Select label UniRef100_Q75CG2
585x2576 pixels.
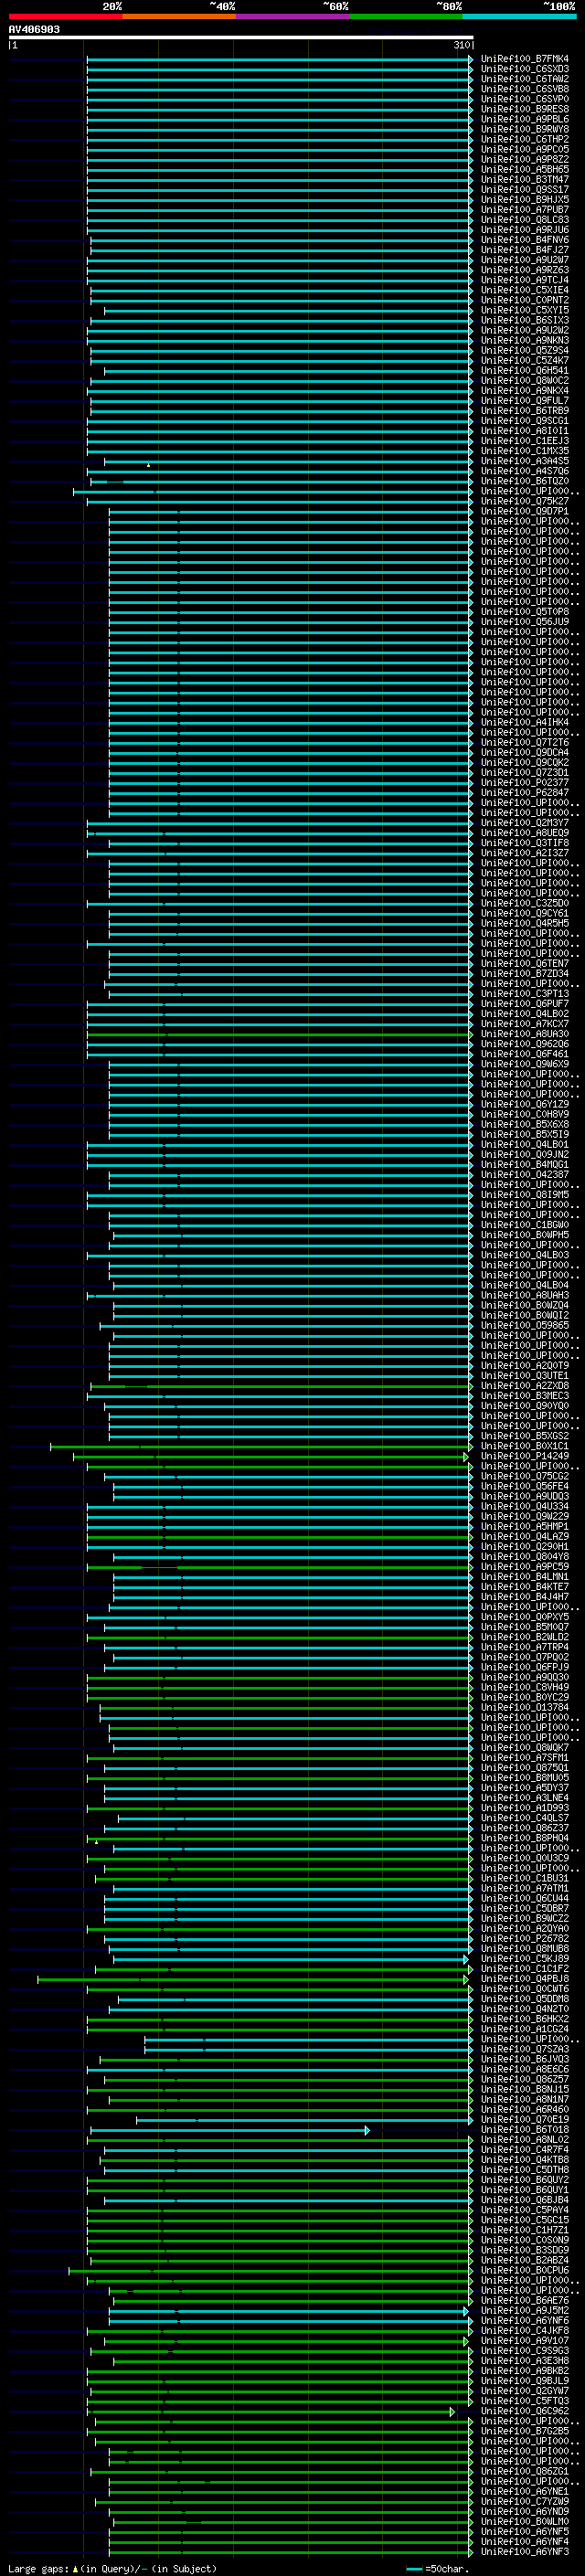pos(524,1476)
